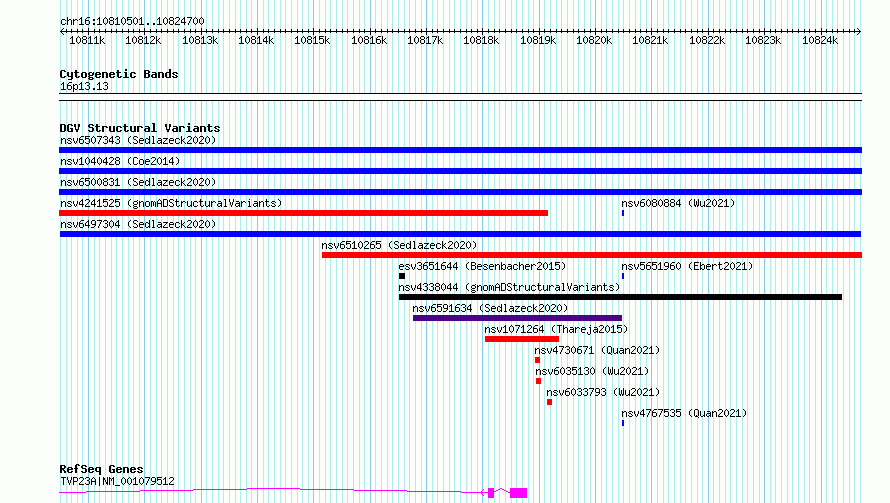
Task: Click the nsv5651960 (Ebert2021) label
Action: point(687,266)
